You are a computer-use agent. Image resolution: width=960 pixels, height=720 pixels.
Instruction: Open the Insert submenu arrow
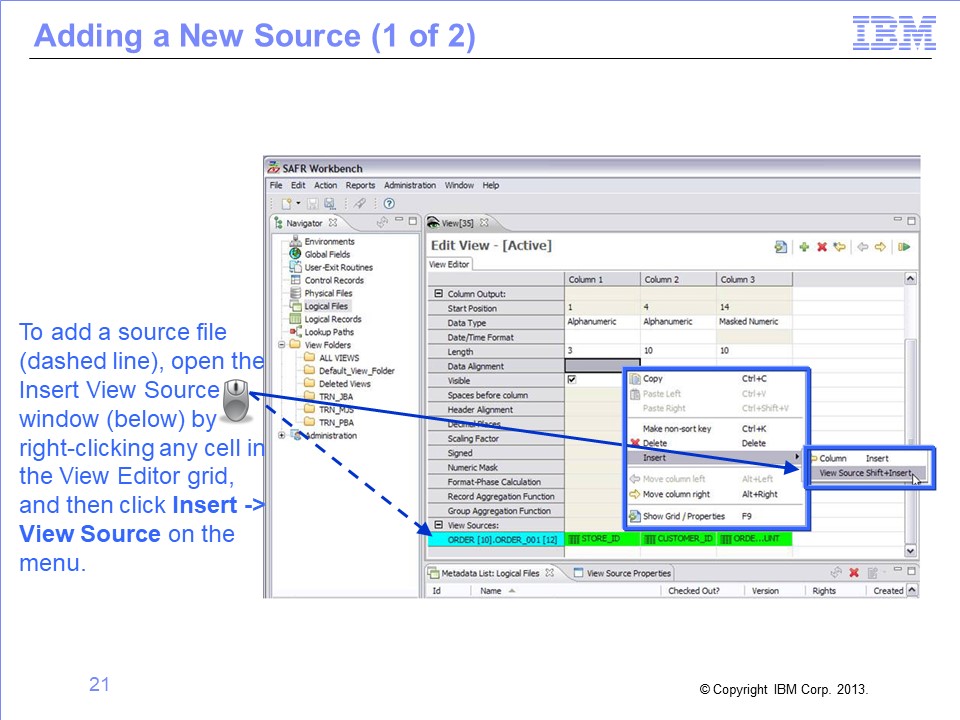click(x=797, y=457)
